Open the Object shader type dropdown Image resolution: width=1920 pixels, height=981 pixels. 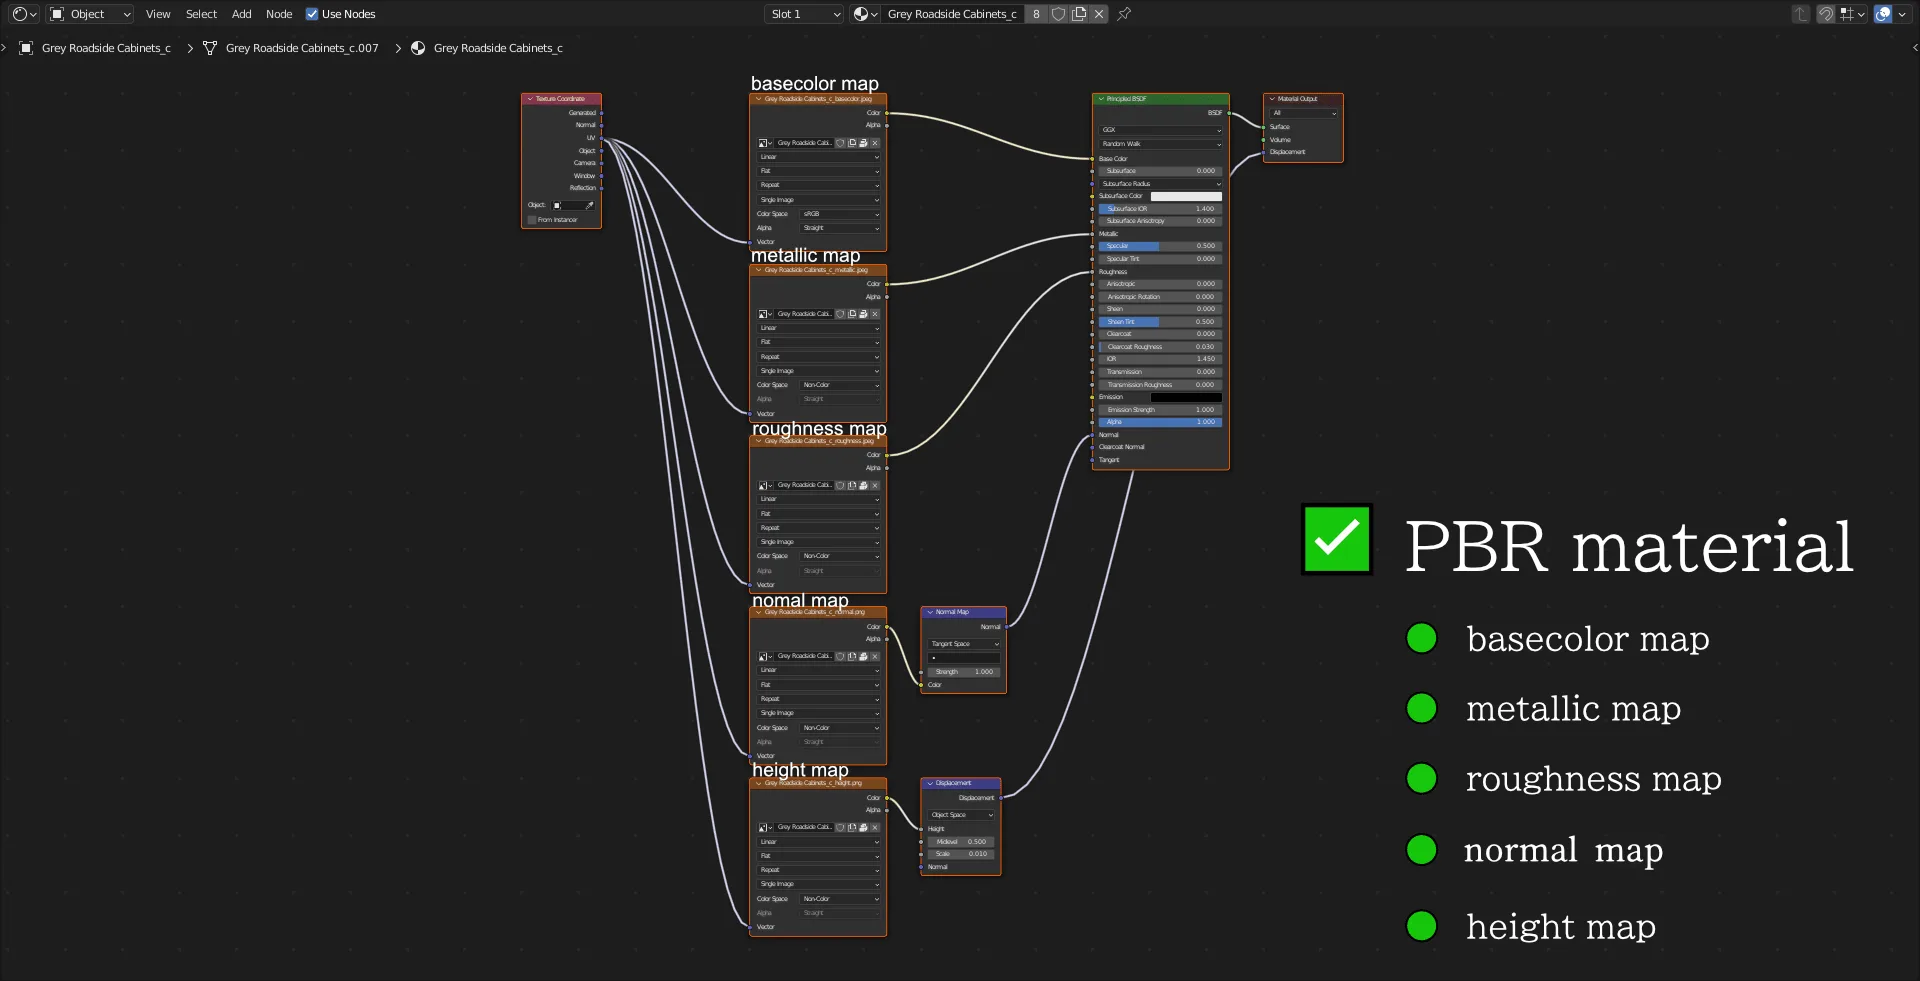point(90,14)
